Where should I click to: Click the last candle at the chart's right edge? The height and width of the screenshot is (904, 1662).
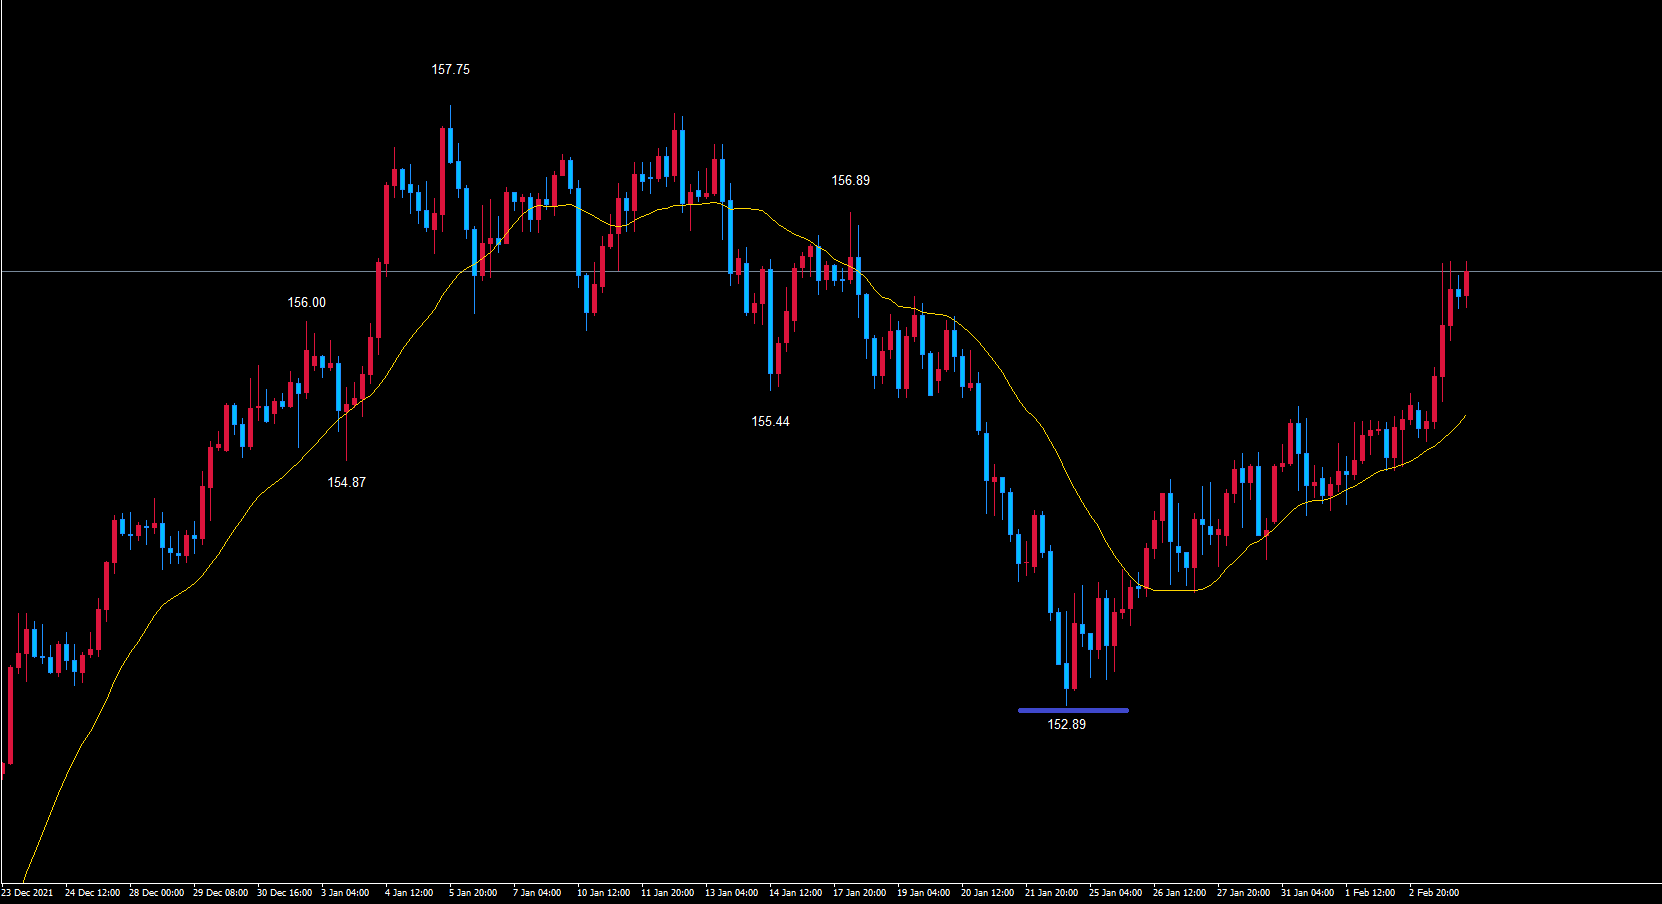[1466, 280]
